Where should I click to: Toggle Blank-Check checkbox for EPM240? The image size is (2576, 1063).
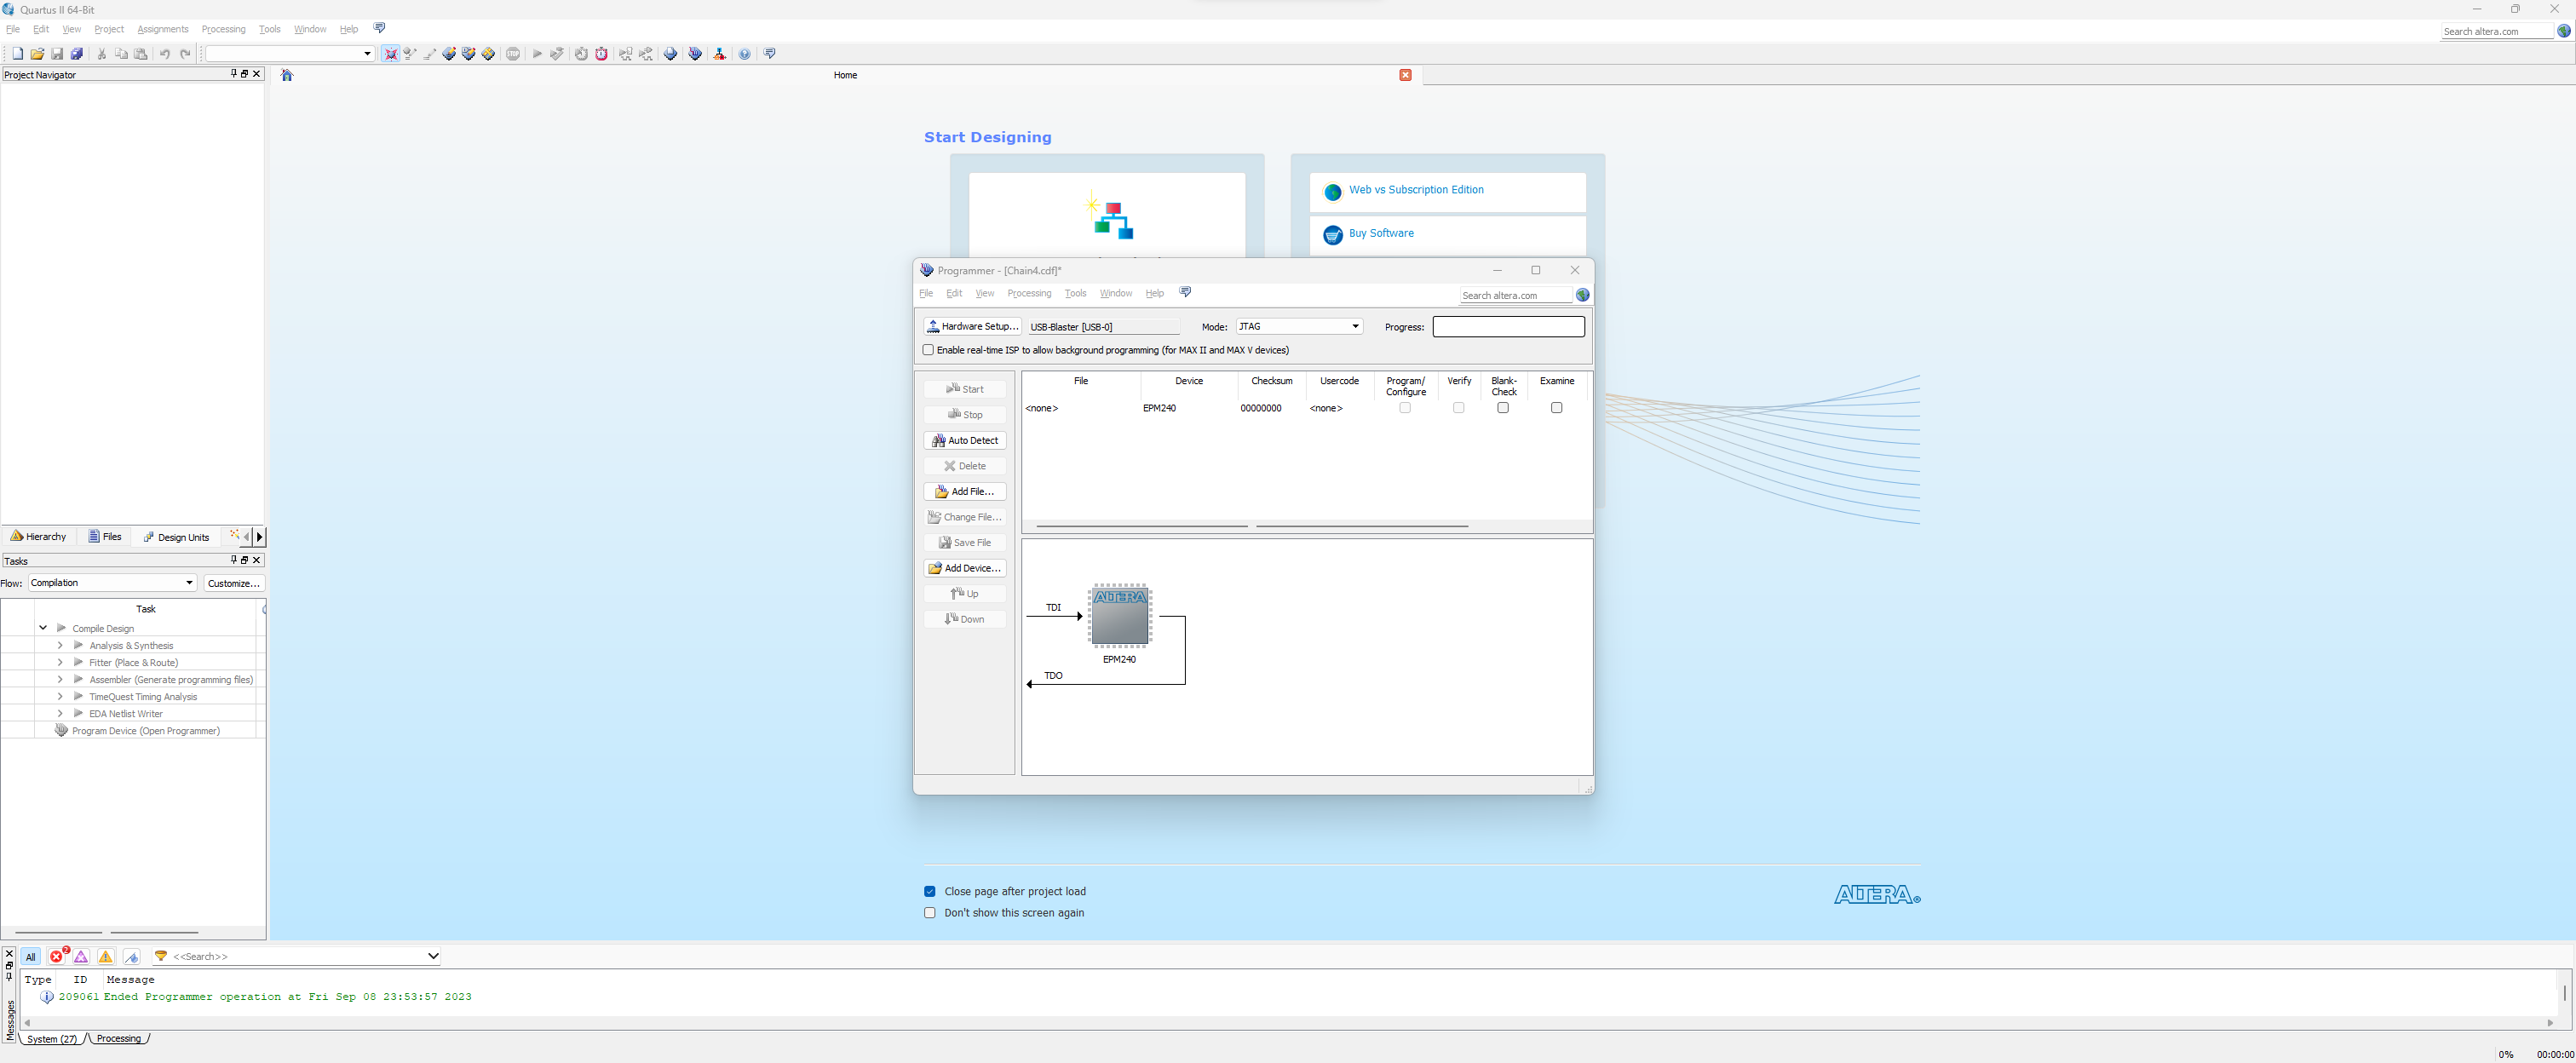click(1503, 408)
